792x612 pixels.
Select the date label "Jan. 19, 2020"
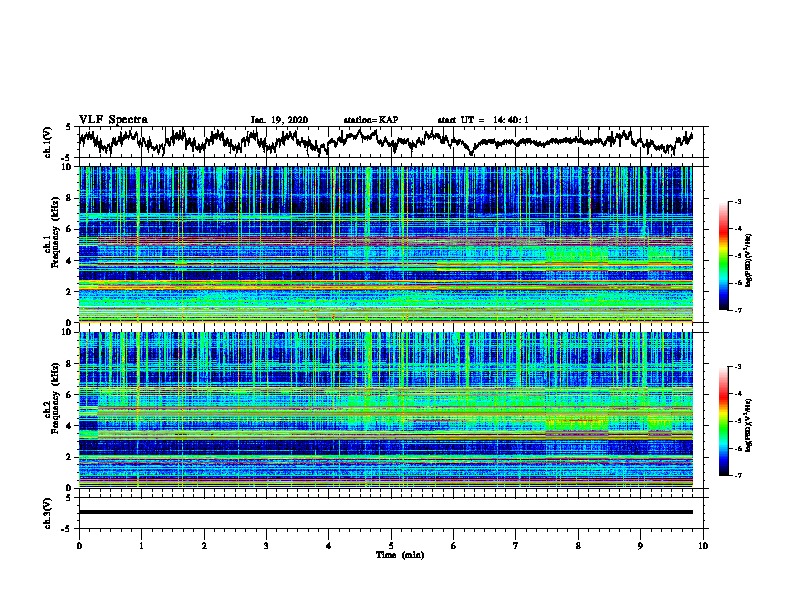(x=279, y=120)
